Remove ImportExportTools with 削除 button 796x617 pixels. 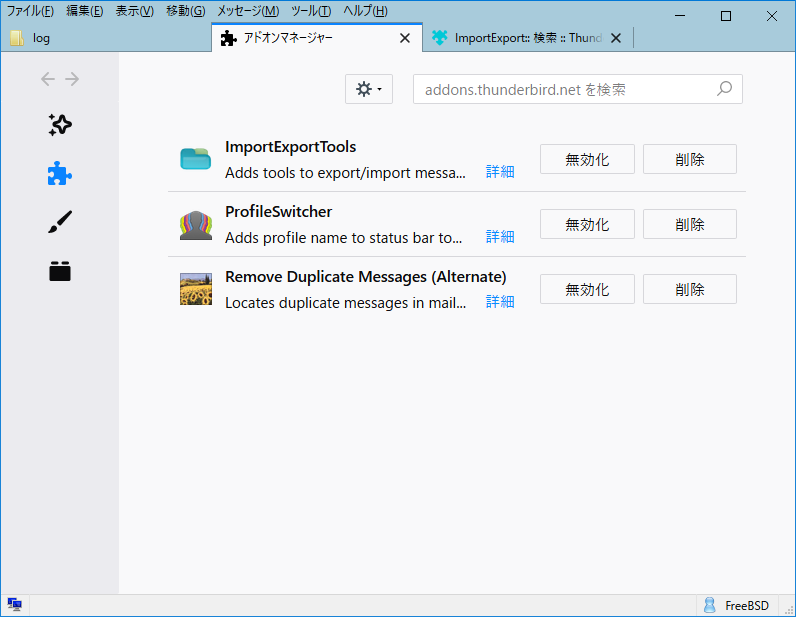pos(690,159)
